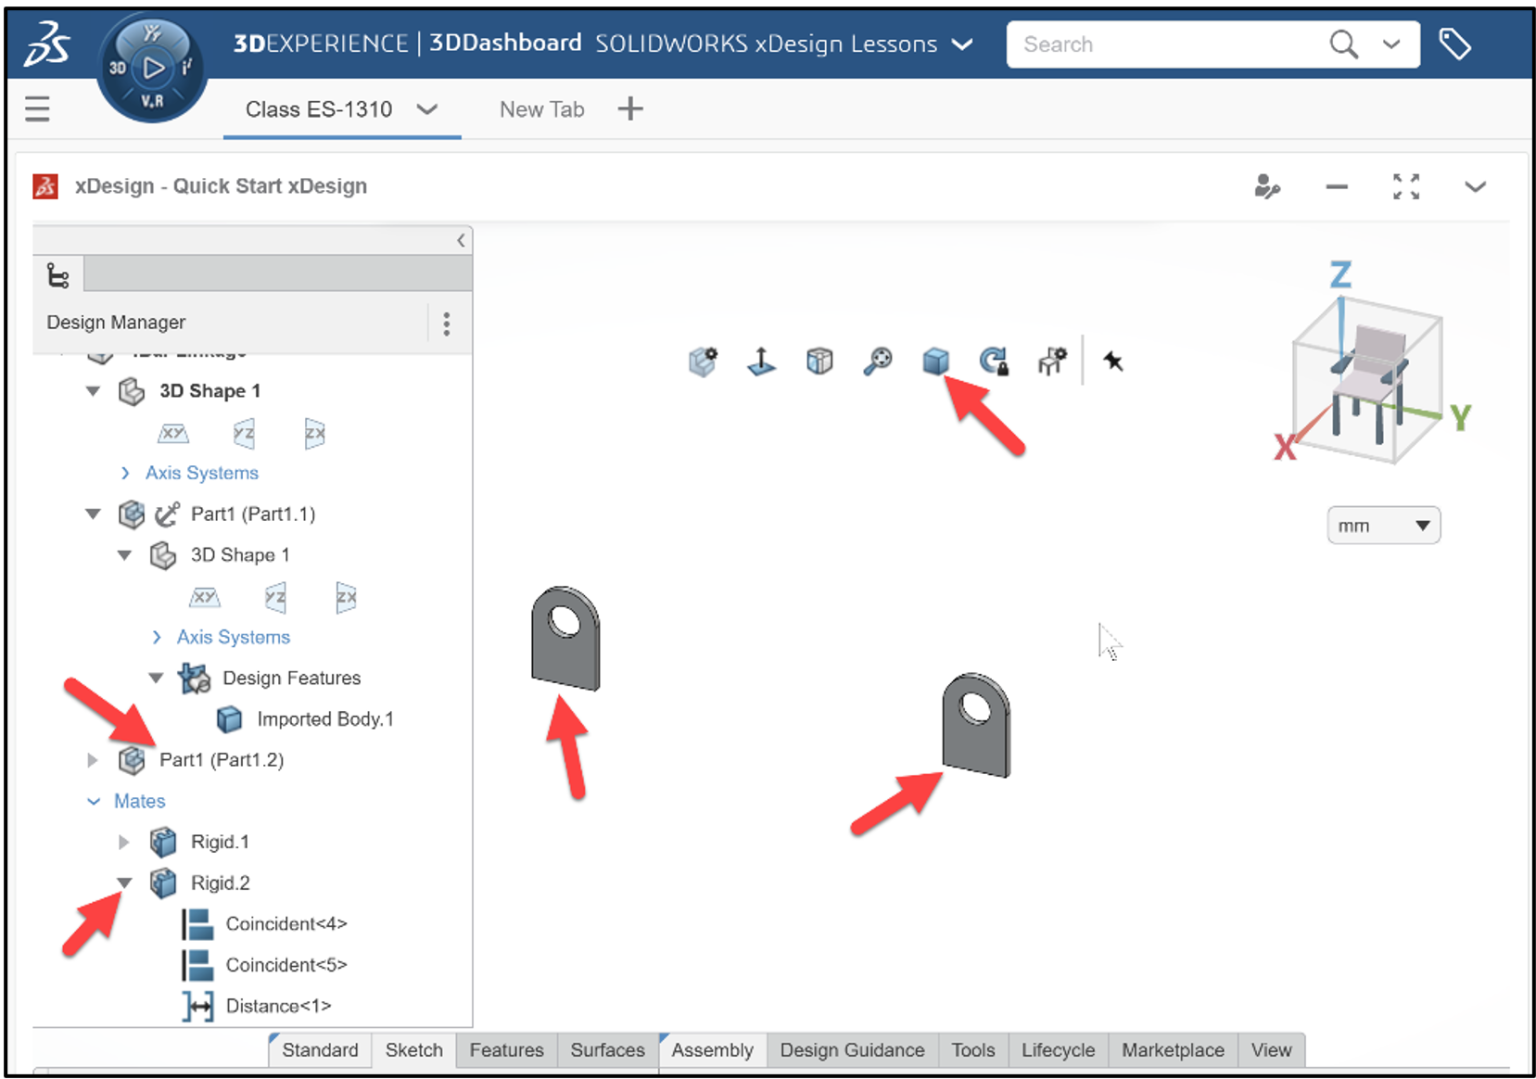Image resolution: width=1536 pixels, height=1079 pixels.
Task: Click the Axis Systems link
Action: point(202,472)
